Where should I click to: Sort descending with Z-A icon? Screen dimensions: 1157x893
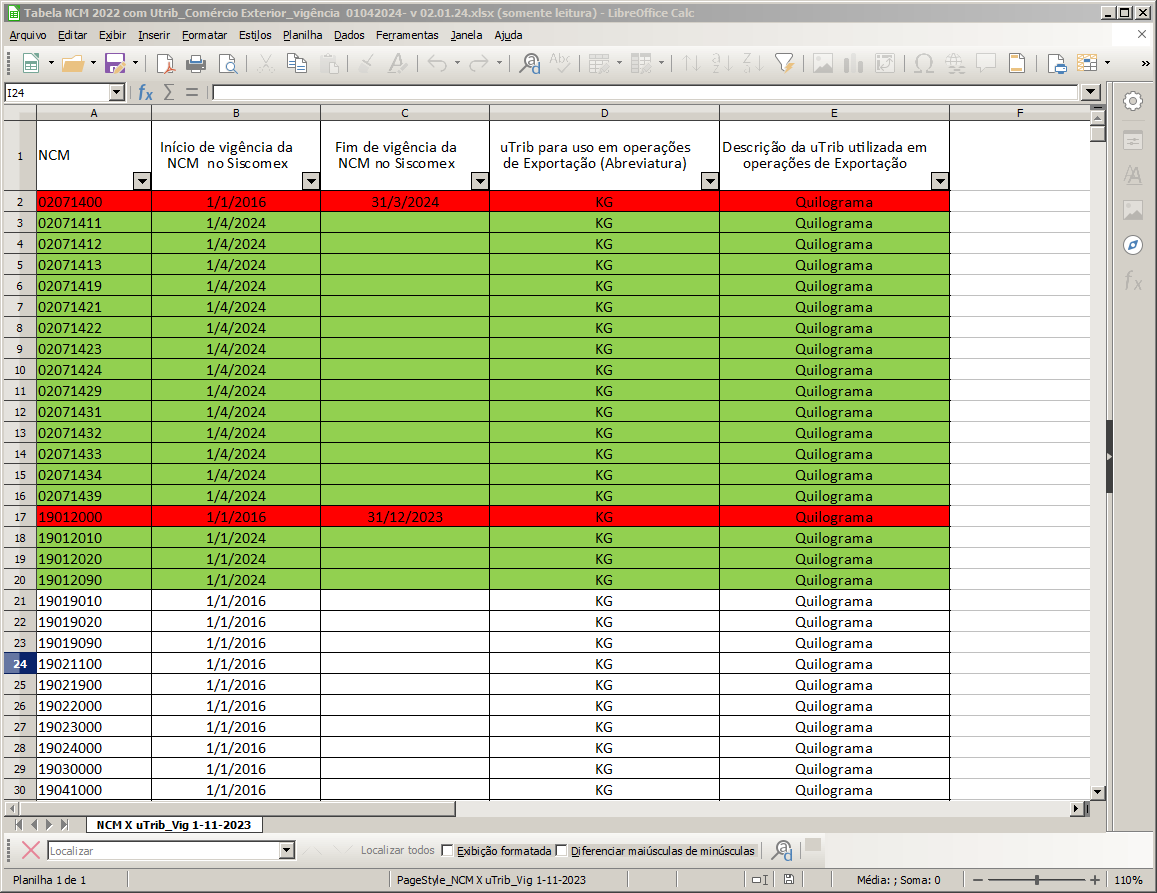point(753,63)
